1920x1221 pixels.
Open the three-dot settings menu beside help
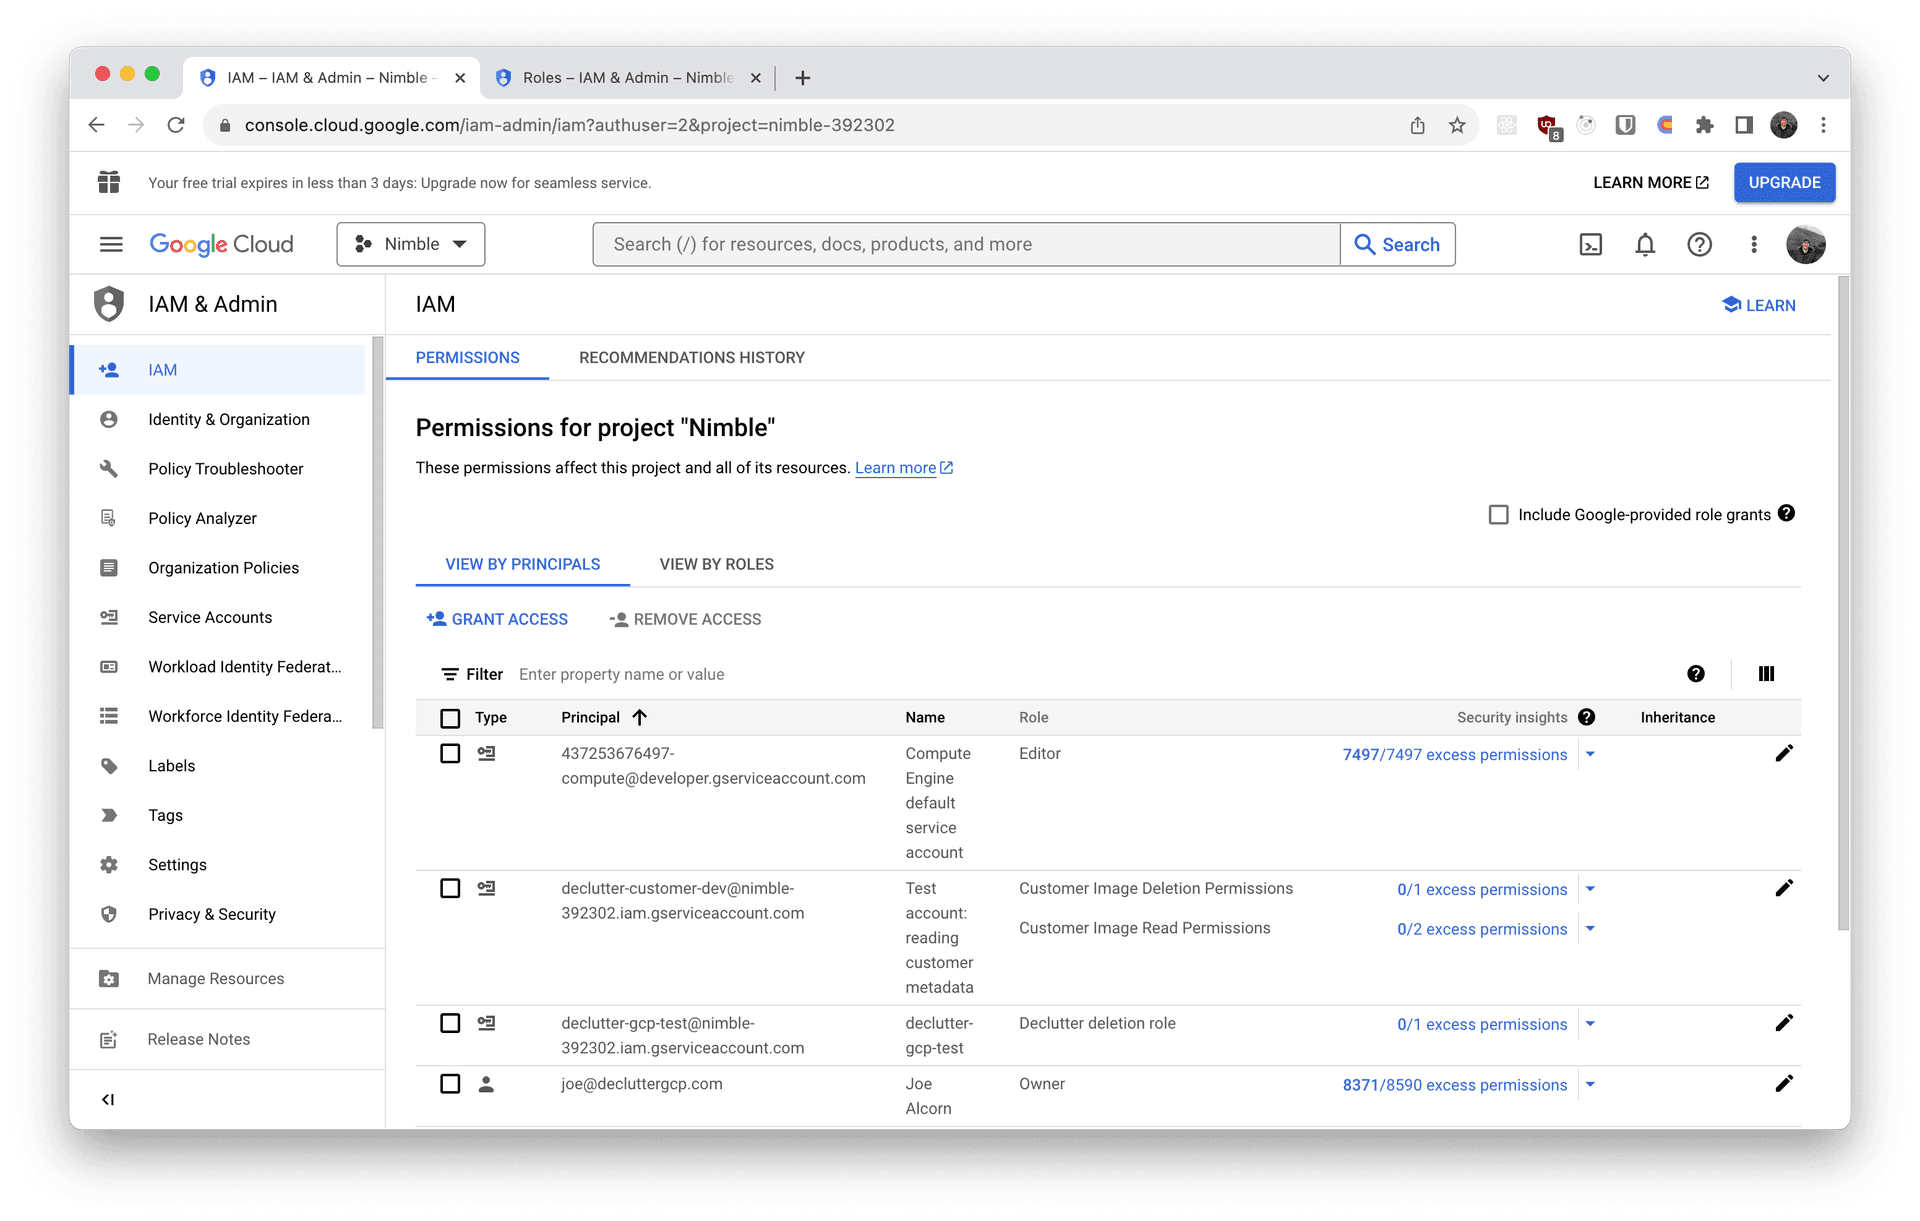1753,244
